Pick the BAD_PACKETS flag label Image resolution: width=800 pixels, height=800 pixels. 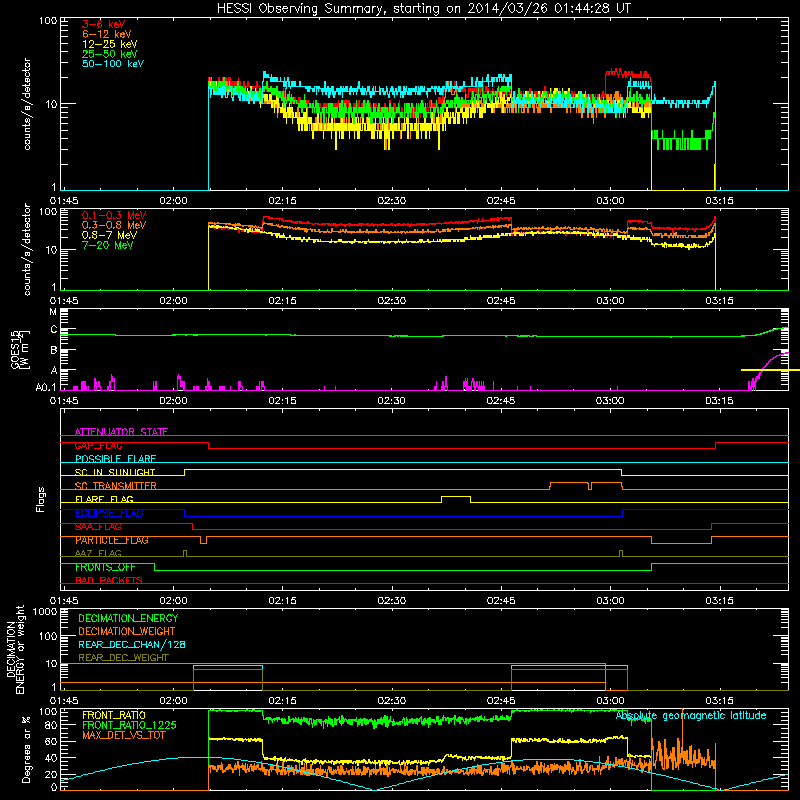pos(109,580)
